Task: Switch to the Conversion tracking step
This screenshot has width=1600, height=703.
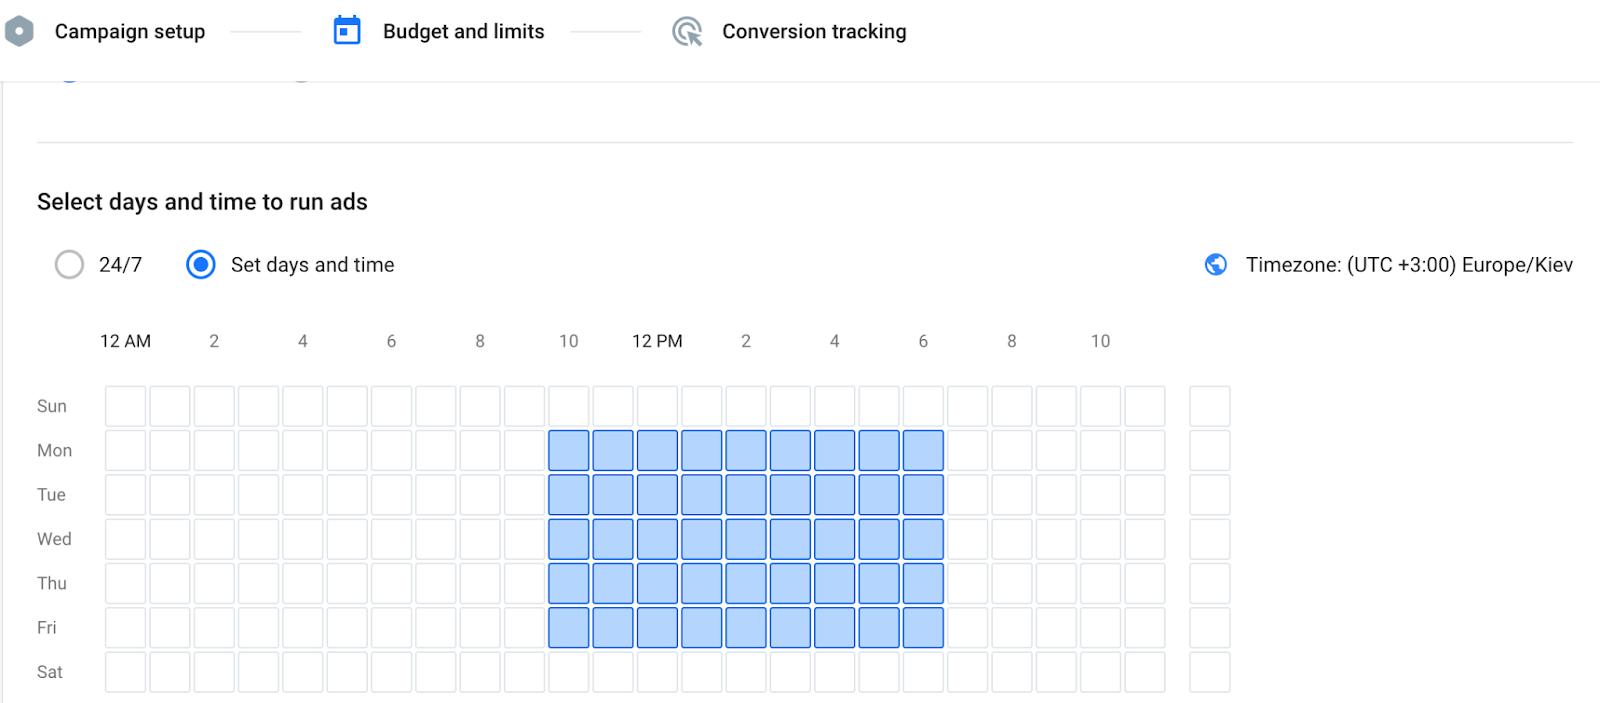Action: pos(814,32)
